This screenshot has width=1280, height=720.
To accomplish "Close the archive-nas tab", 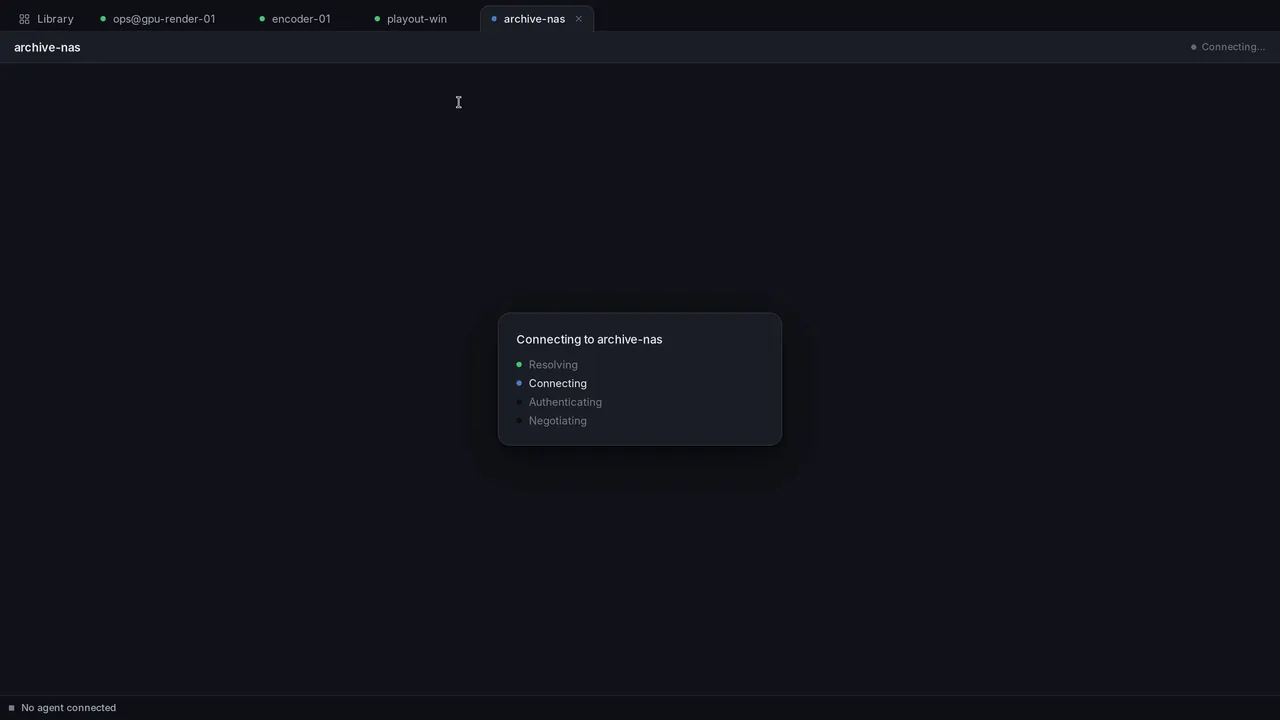I will 578,19.
